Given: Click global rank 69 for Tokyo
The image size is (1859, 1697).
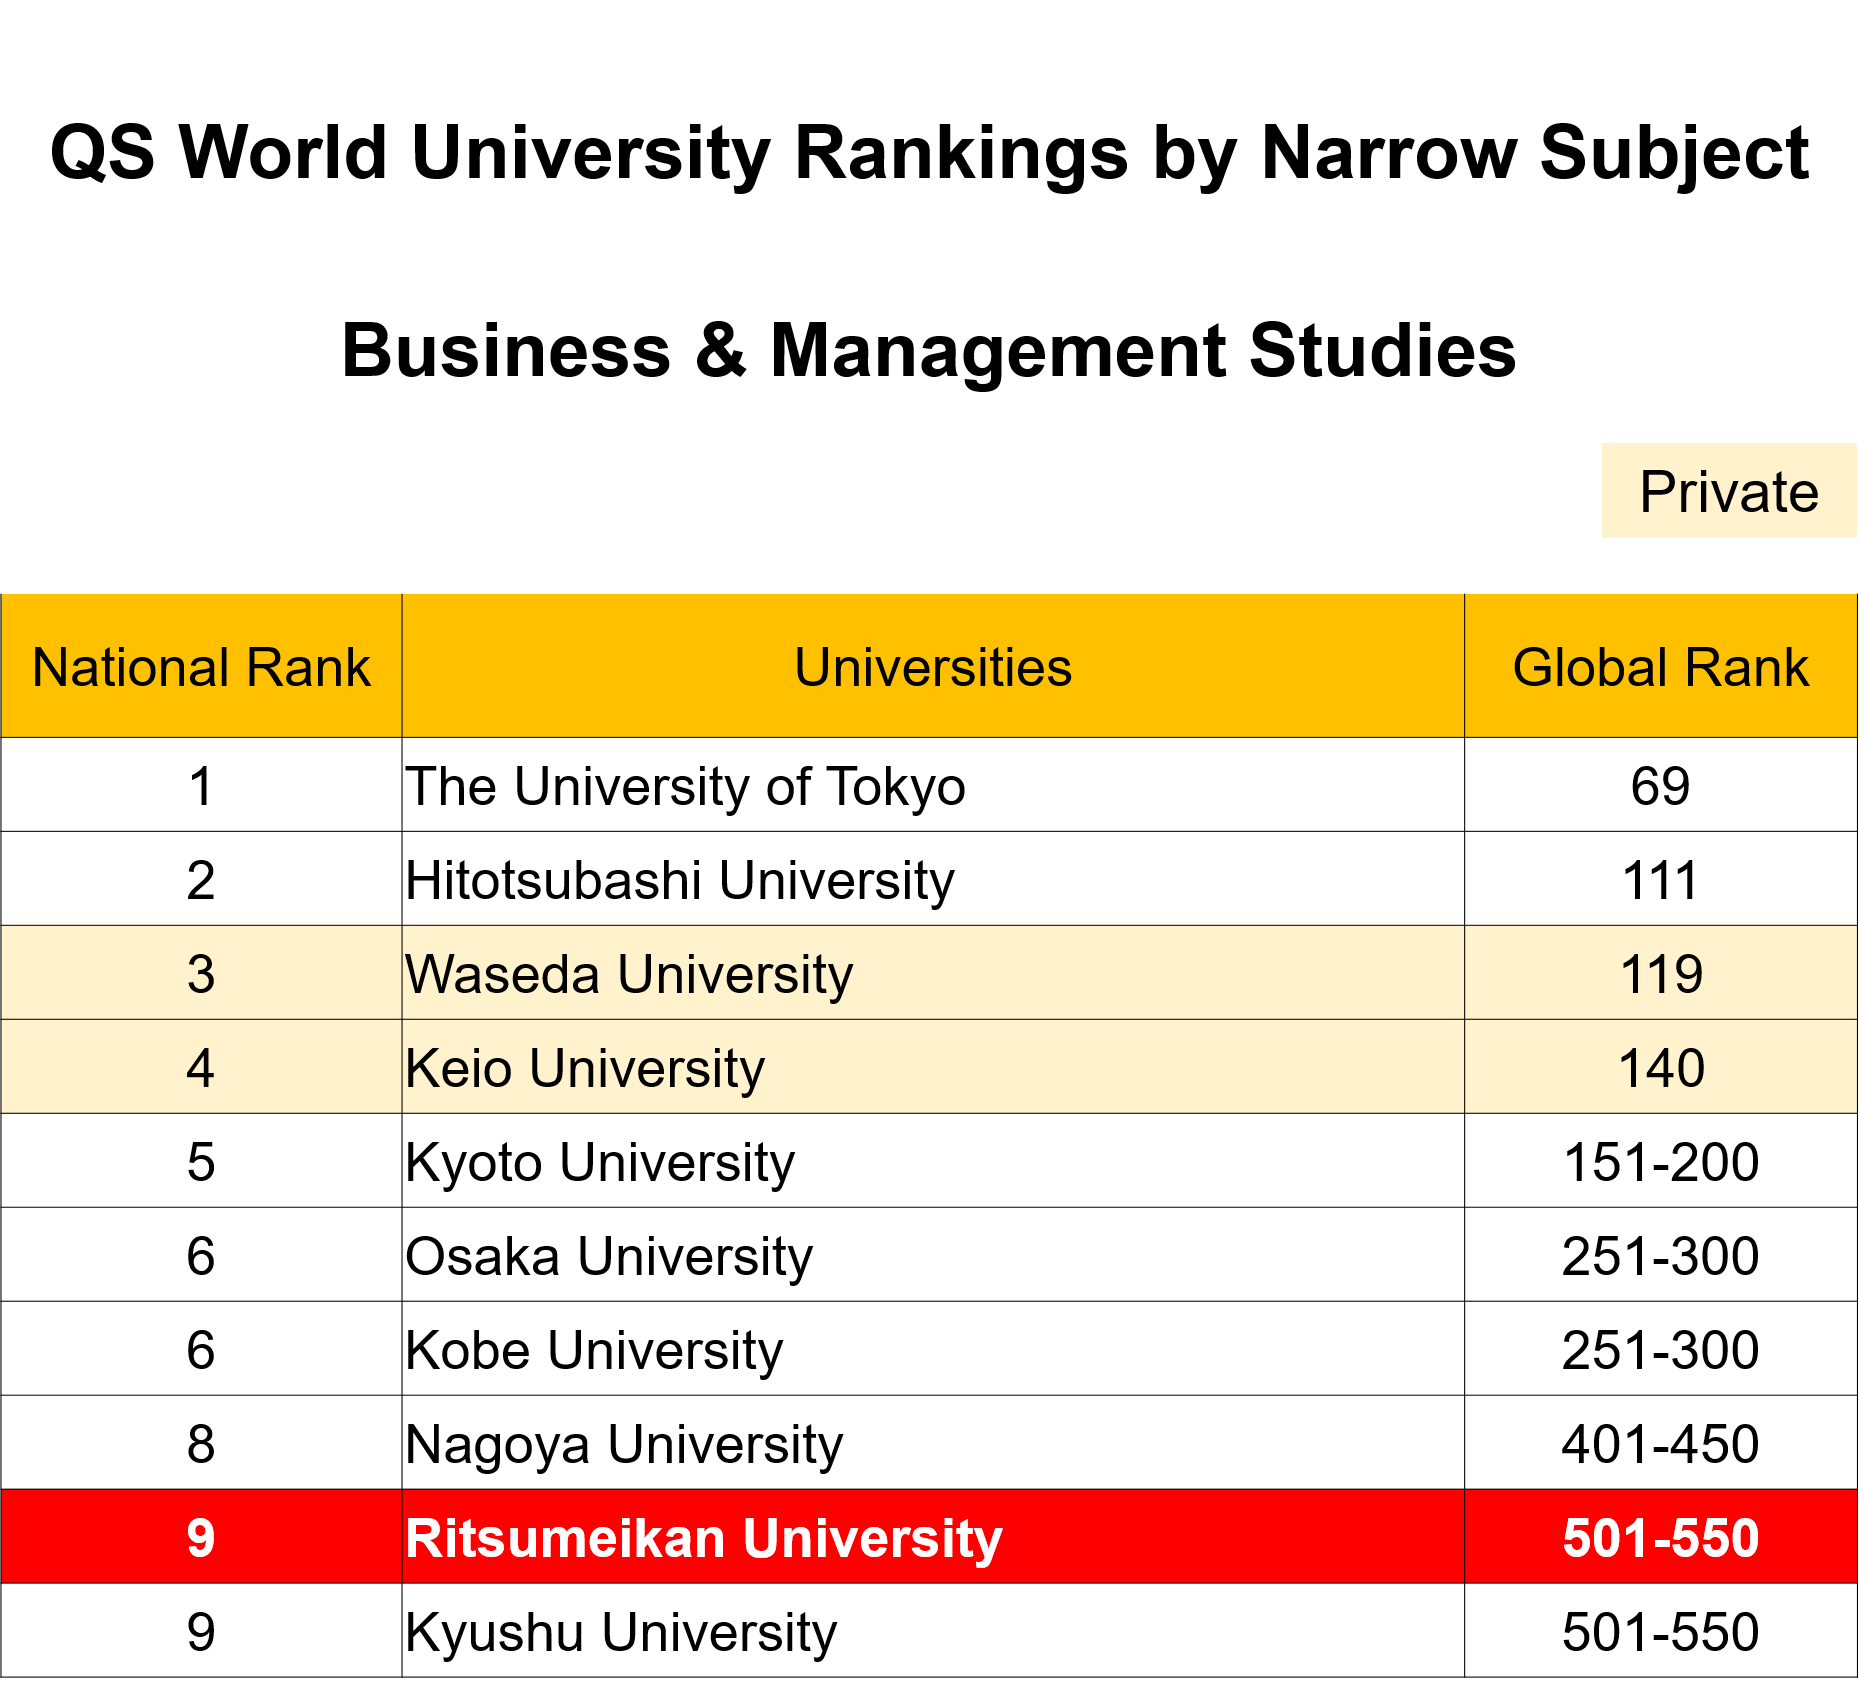Looking at the screenshot, I should (x=1660, y=786).
